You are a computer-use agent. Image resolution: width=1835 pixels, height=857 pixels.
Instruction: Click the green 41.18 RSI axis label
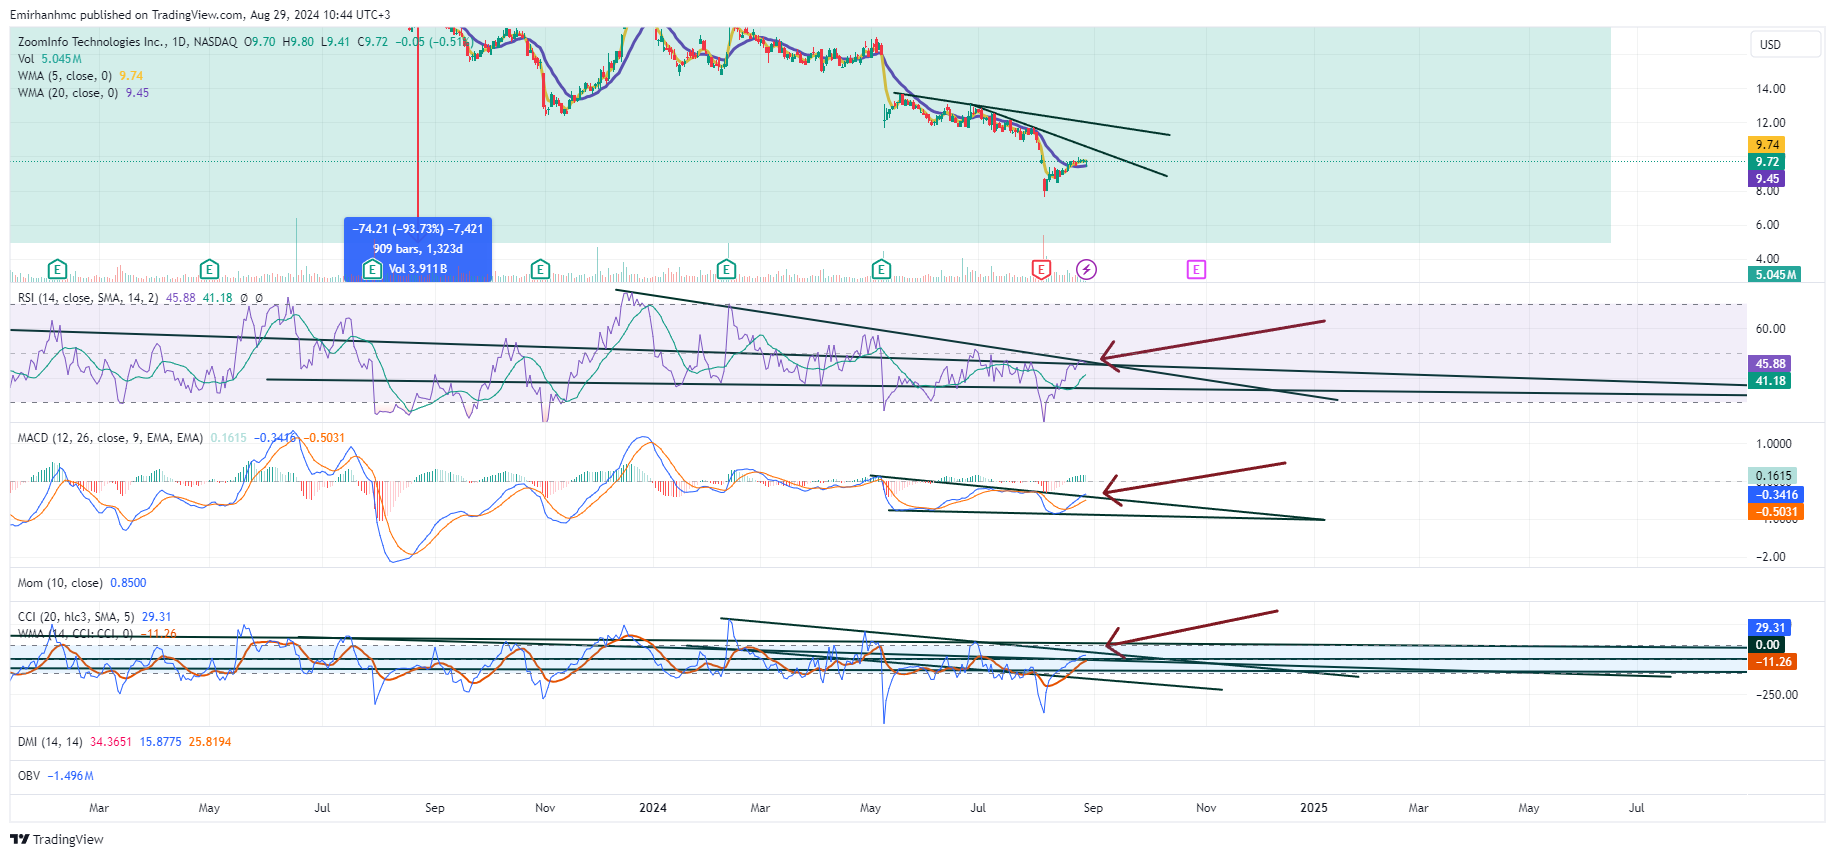tap(1770, 381)
